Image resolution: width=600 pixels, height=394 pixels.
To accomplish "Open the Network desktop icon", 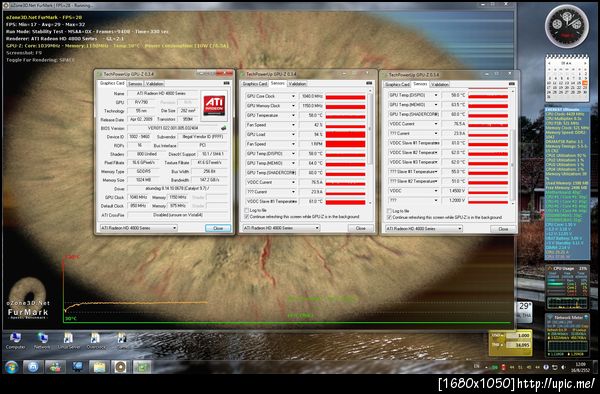I will (42, 341).
